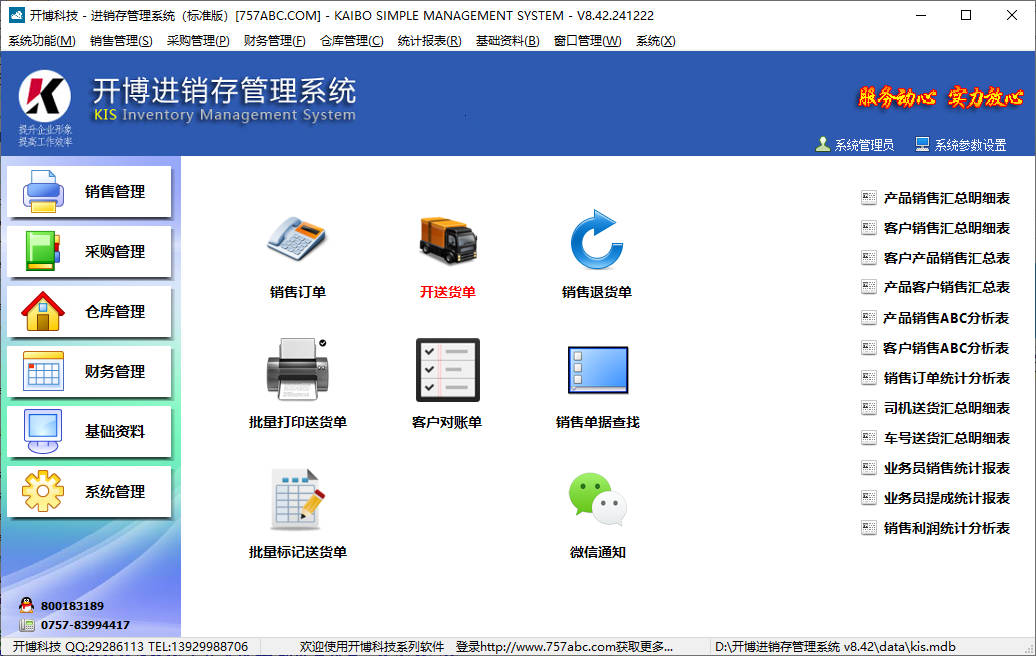This screenshot has height=656, width=1036.
Task: Open the 系统(X) menu
Action: tap(655, 41)
